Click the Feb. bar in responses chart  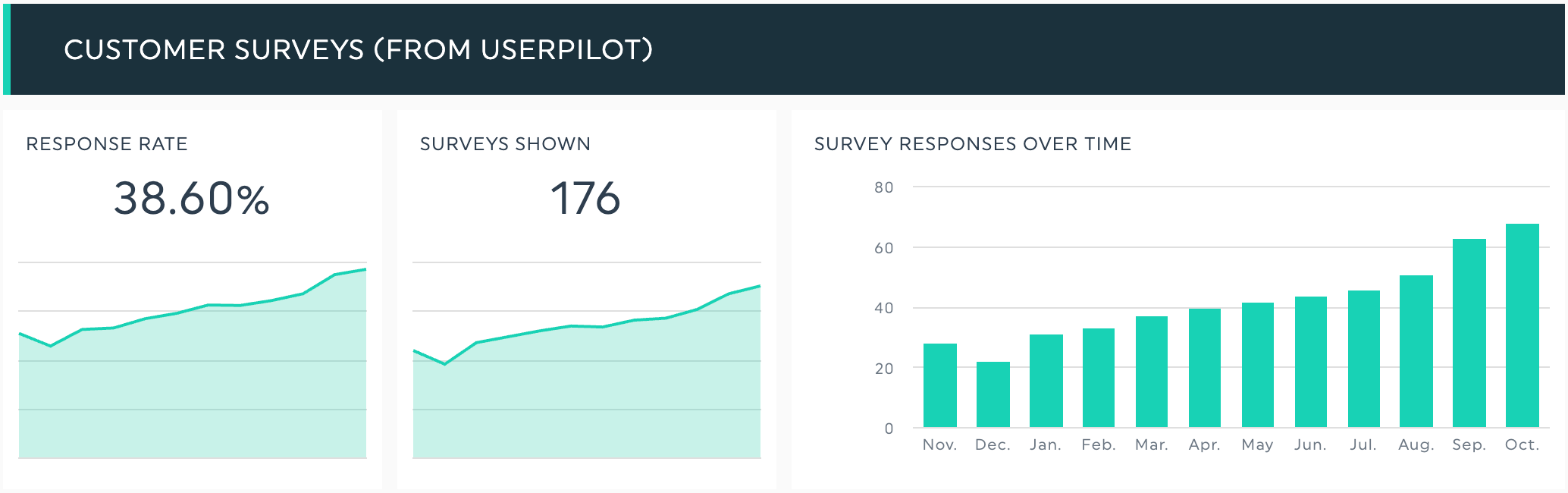pos(1099,378)
